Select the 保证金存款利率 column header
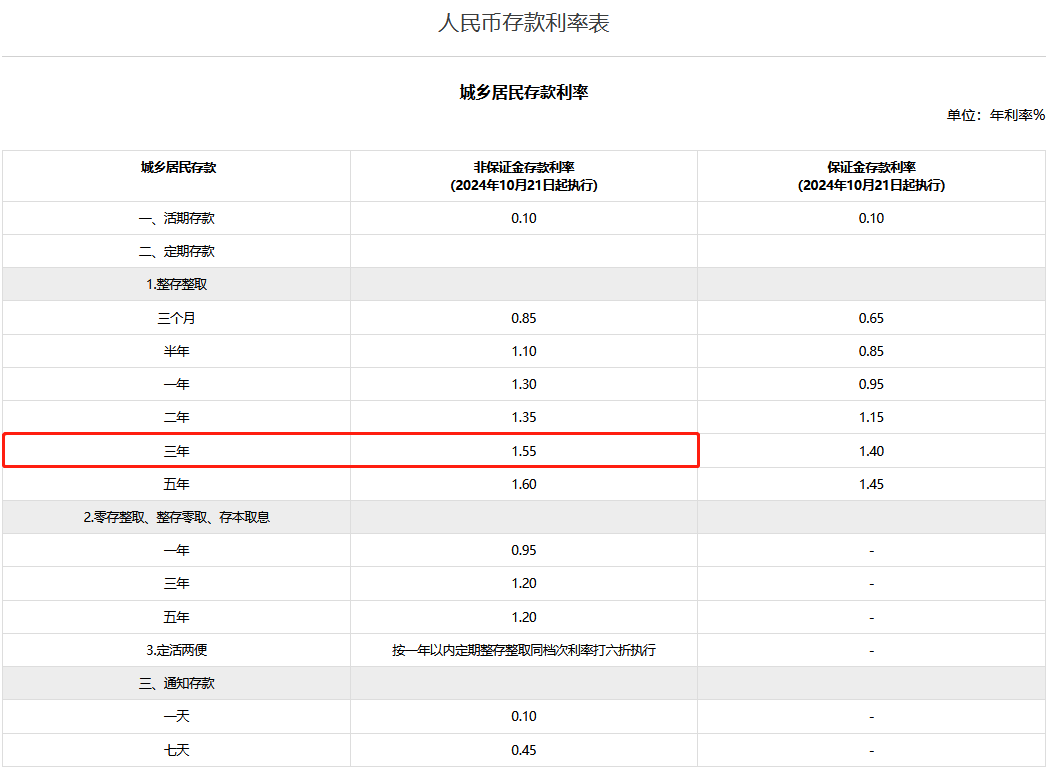1051x770 pixels. click(x=871, y=176)
